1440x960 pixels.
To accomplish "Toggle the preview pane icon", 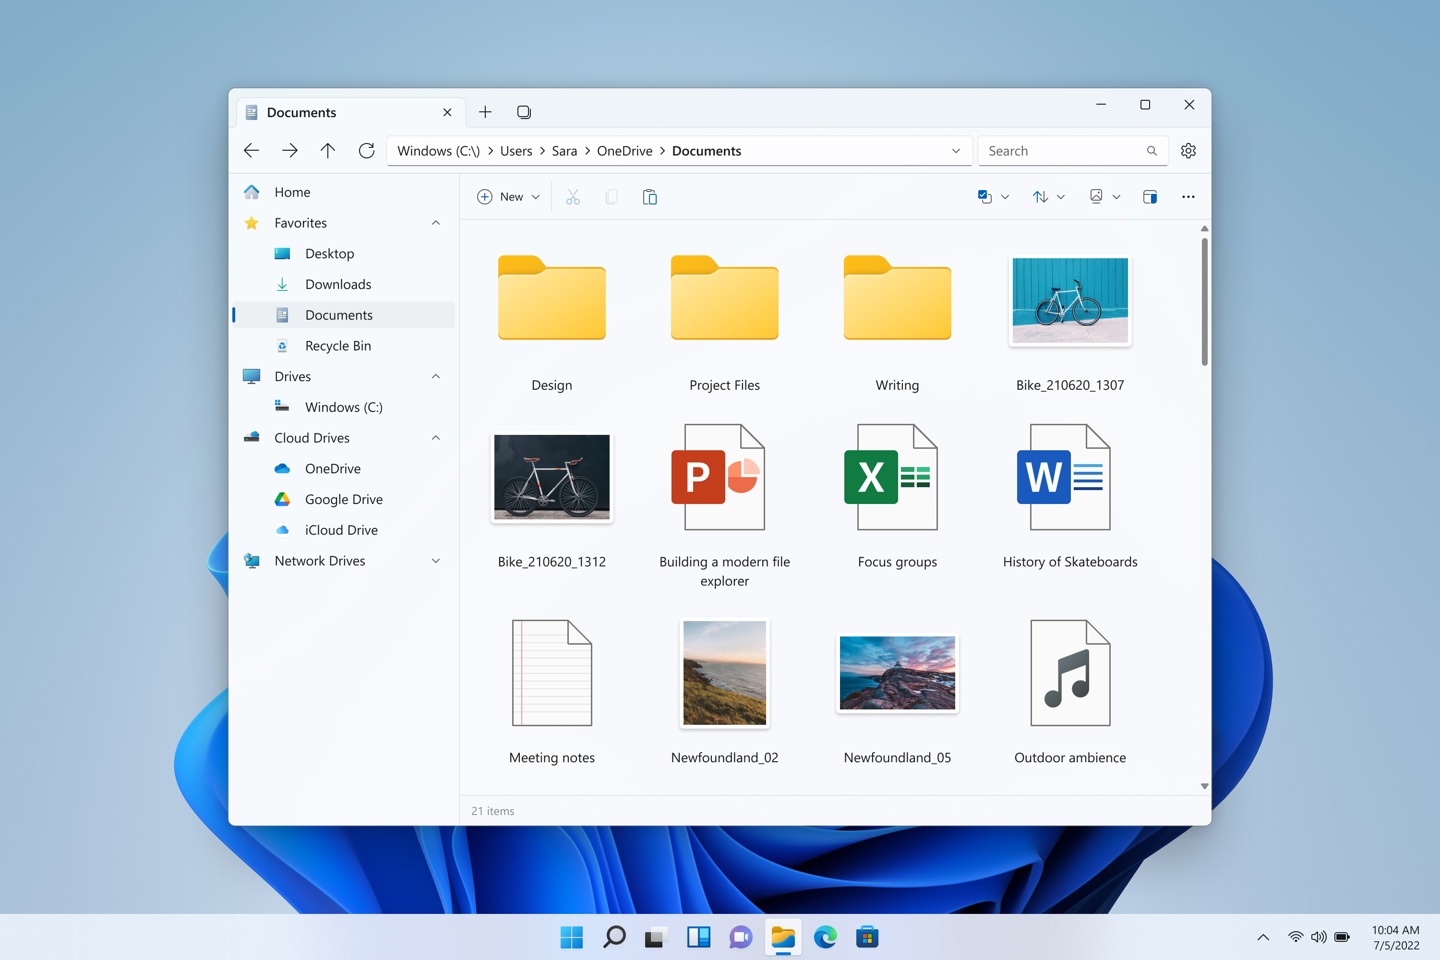I will pyautogui.click(x=1150, y=197).
